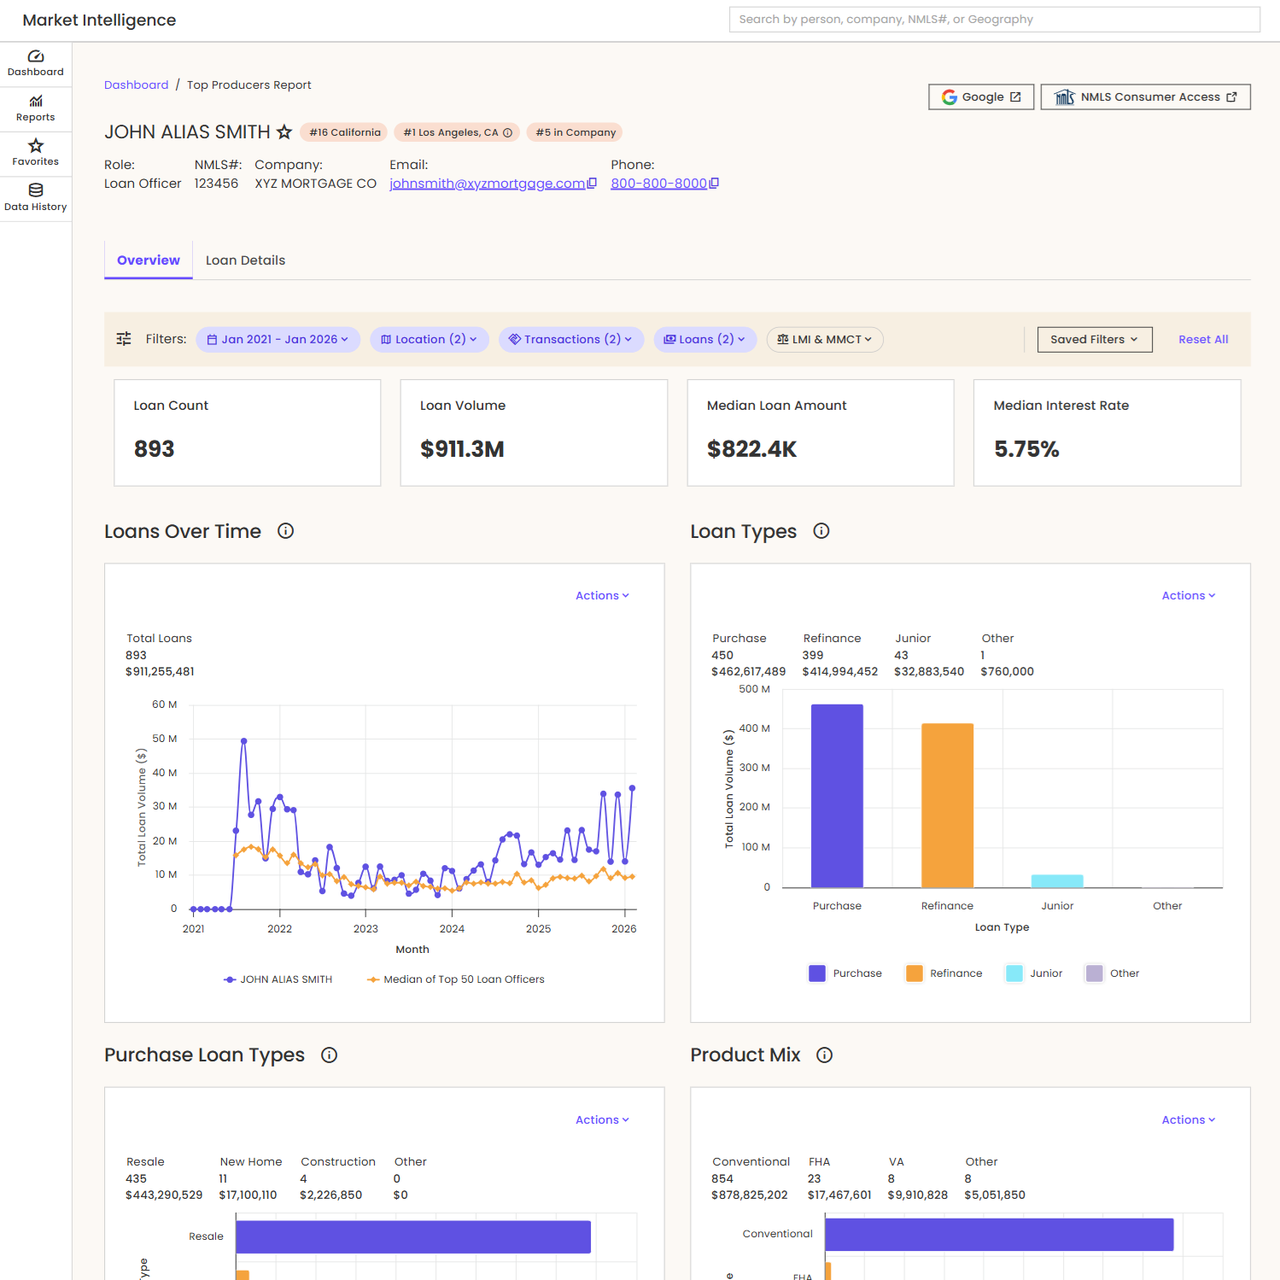The width and height of the screenshot is (1280, 1280).
Task: Click the filter sliders icon
Action: click(x=124, y=339)
